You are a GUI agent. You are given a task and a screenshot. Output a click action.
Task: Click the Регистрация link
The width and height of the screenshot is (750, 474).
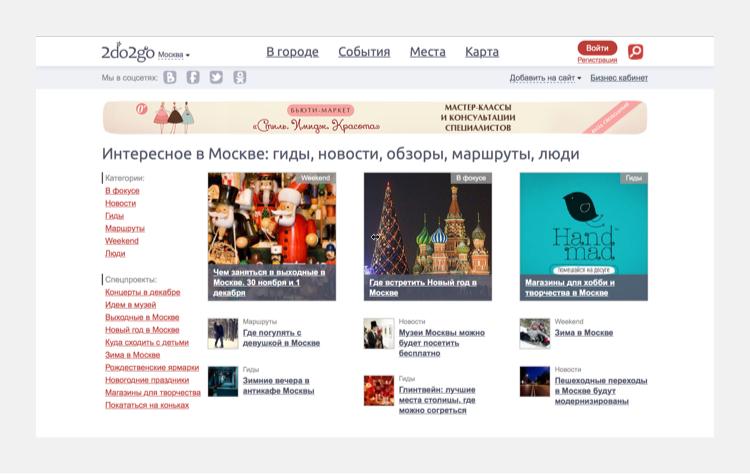coord(597,61)
